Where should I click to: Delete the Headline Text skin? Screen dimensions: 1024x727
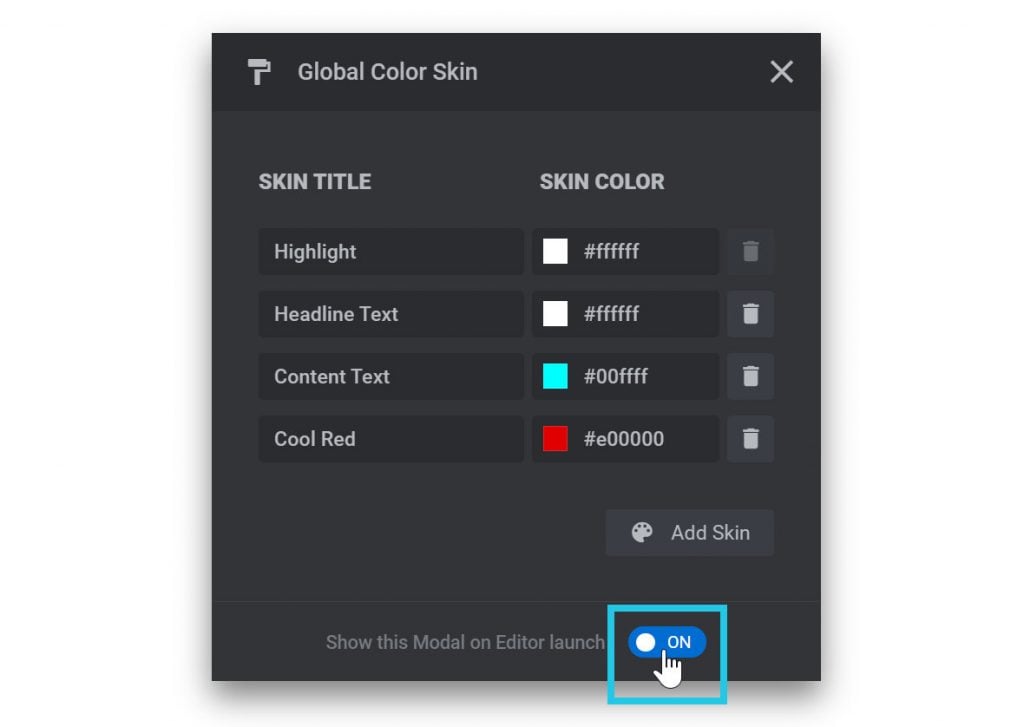[x=750, y=314]
